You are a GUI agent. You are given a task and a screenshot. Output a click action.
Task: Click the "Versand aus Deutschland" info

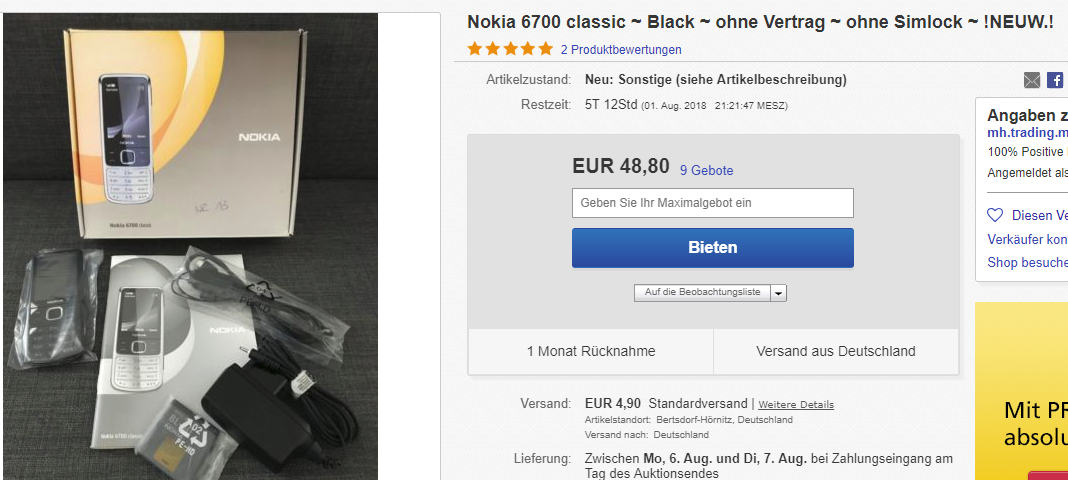click(836, 351)
